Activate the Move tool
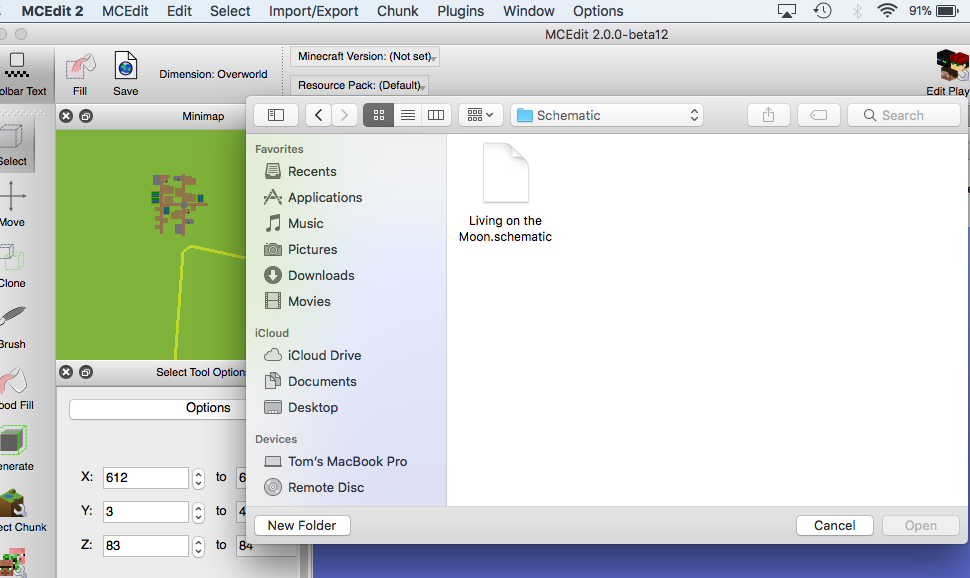This screenshot has height=578, width=970. (x=12, y=205)
